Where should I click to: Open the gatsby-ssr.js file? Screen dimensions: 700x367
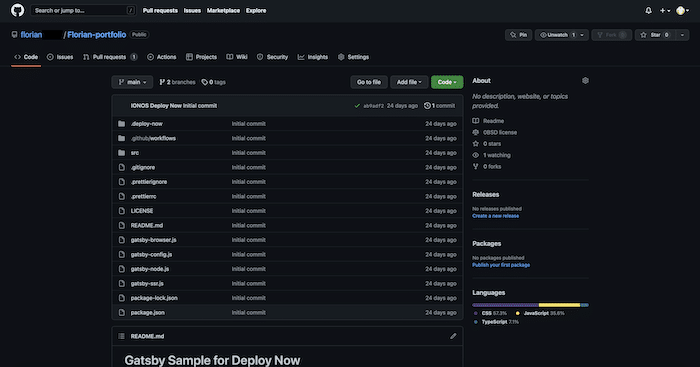pyautogui.click(x=147, y=284)
